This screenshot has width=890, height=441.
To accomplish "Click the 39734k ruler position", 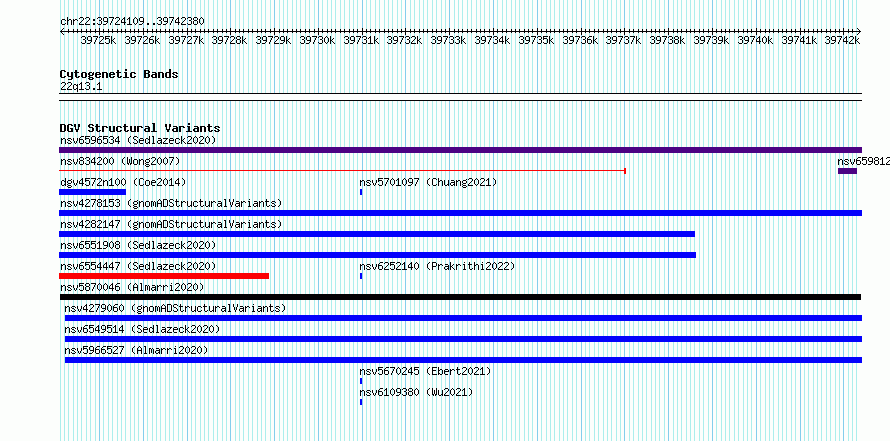I will click(492, 40).
